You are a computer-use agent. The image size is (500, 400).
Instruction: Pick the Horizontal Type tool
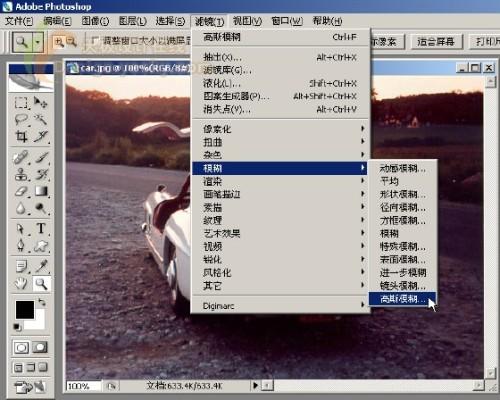pyautogui.click(x=41, y=228)
